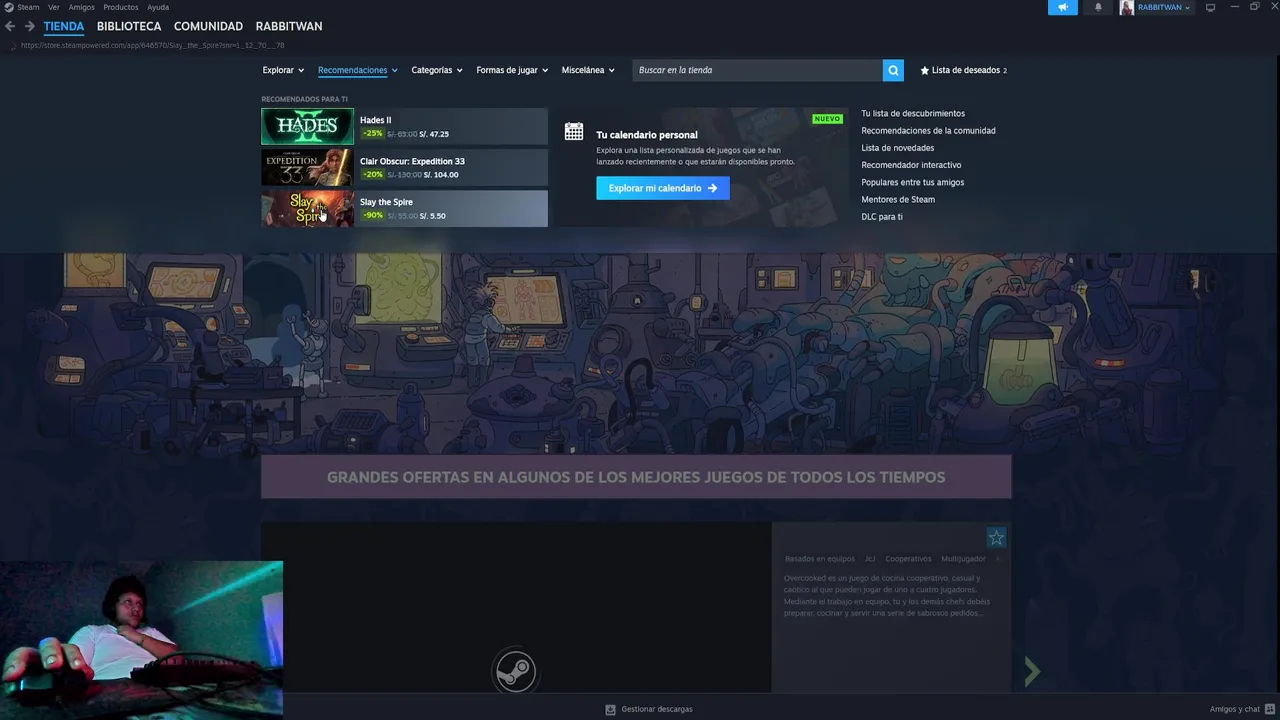Click the personal calendar icon
1280x720 pixels.
point(574,131)
